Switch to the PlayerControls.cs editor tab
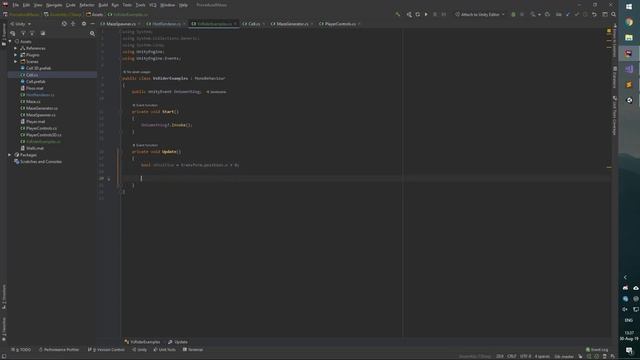The width and height of the screenshot is (640, 360). [x=340, y=24]
